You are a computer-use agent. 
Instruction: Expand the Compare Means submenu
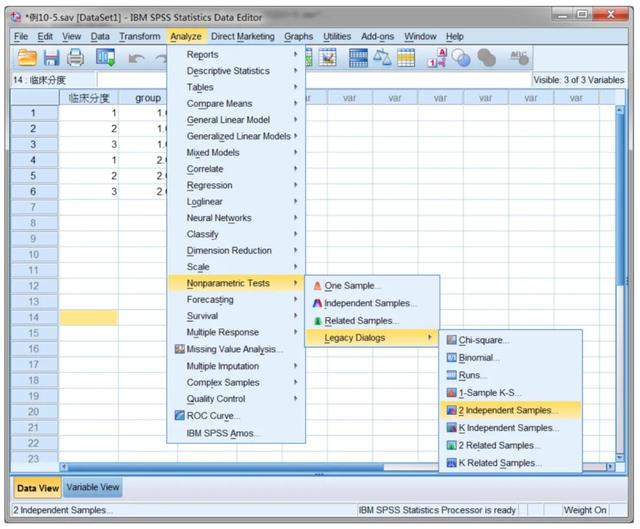pyautogui.click(x=236, y=103)
